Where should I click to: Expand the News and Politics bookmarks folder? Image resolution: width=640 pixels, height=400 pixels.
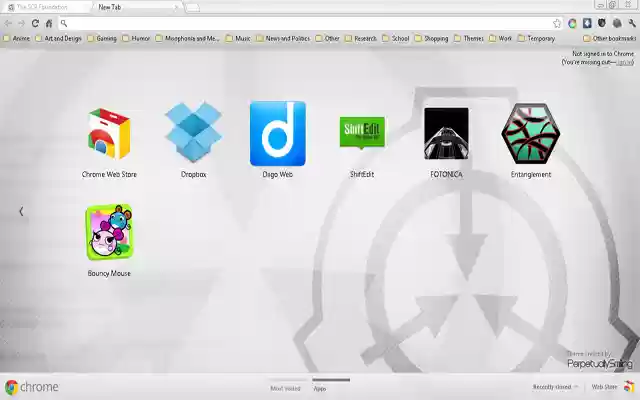(x=283, y=38)
